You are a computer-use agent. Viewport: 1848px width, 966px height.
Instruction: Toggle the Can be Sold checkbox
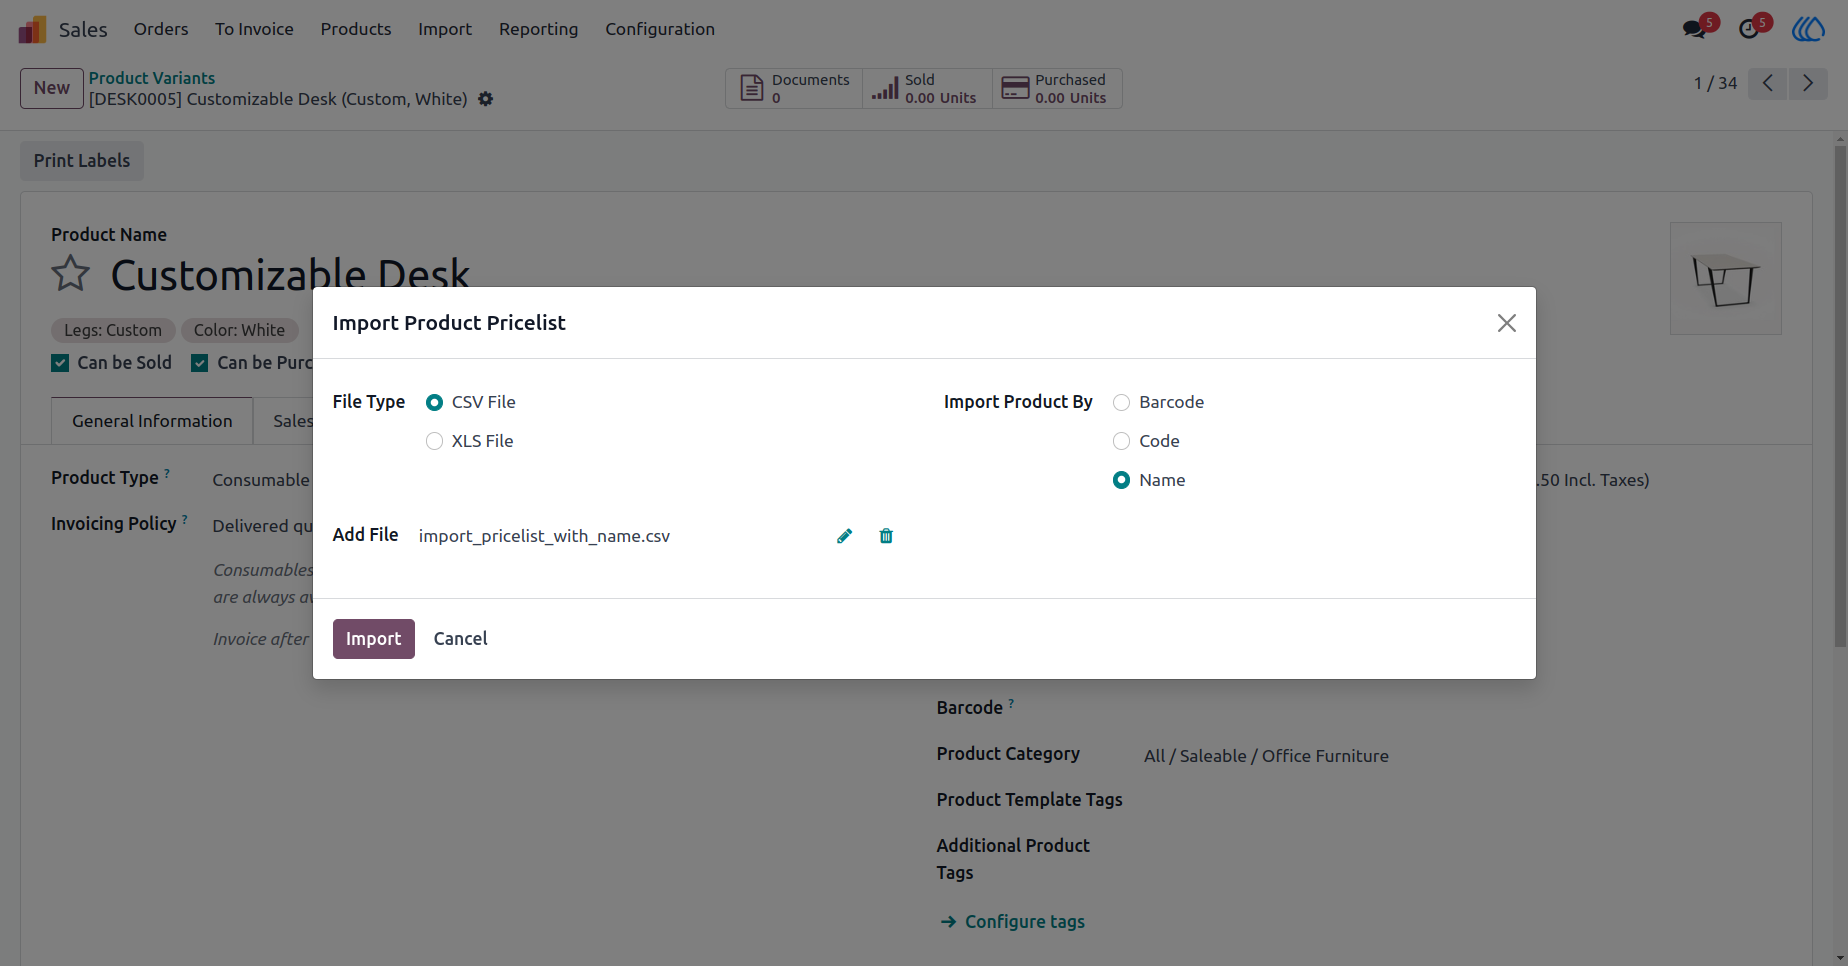60,363
